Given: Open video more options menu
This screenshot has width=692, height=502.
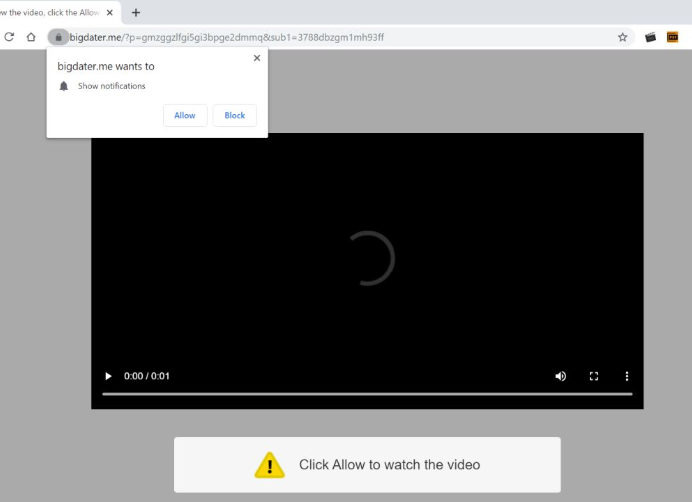Looking at the screenshot, I should tap(627, 376).
